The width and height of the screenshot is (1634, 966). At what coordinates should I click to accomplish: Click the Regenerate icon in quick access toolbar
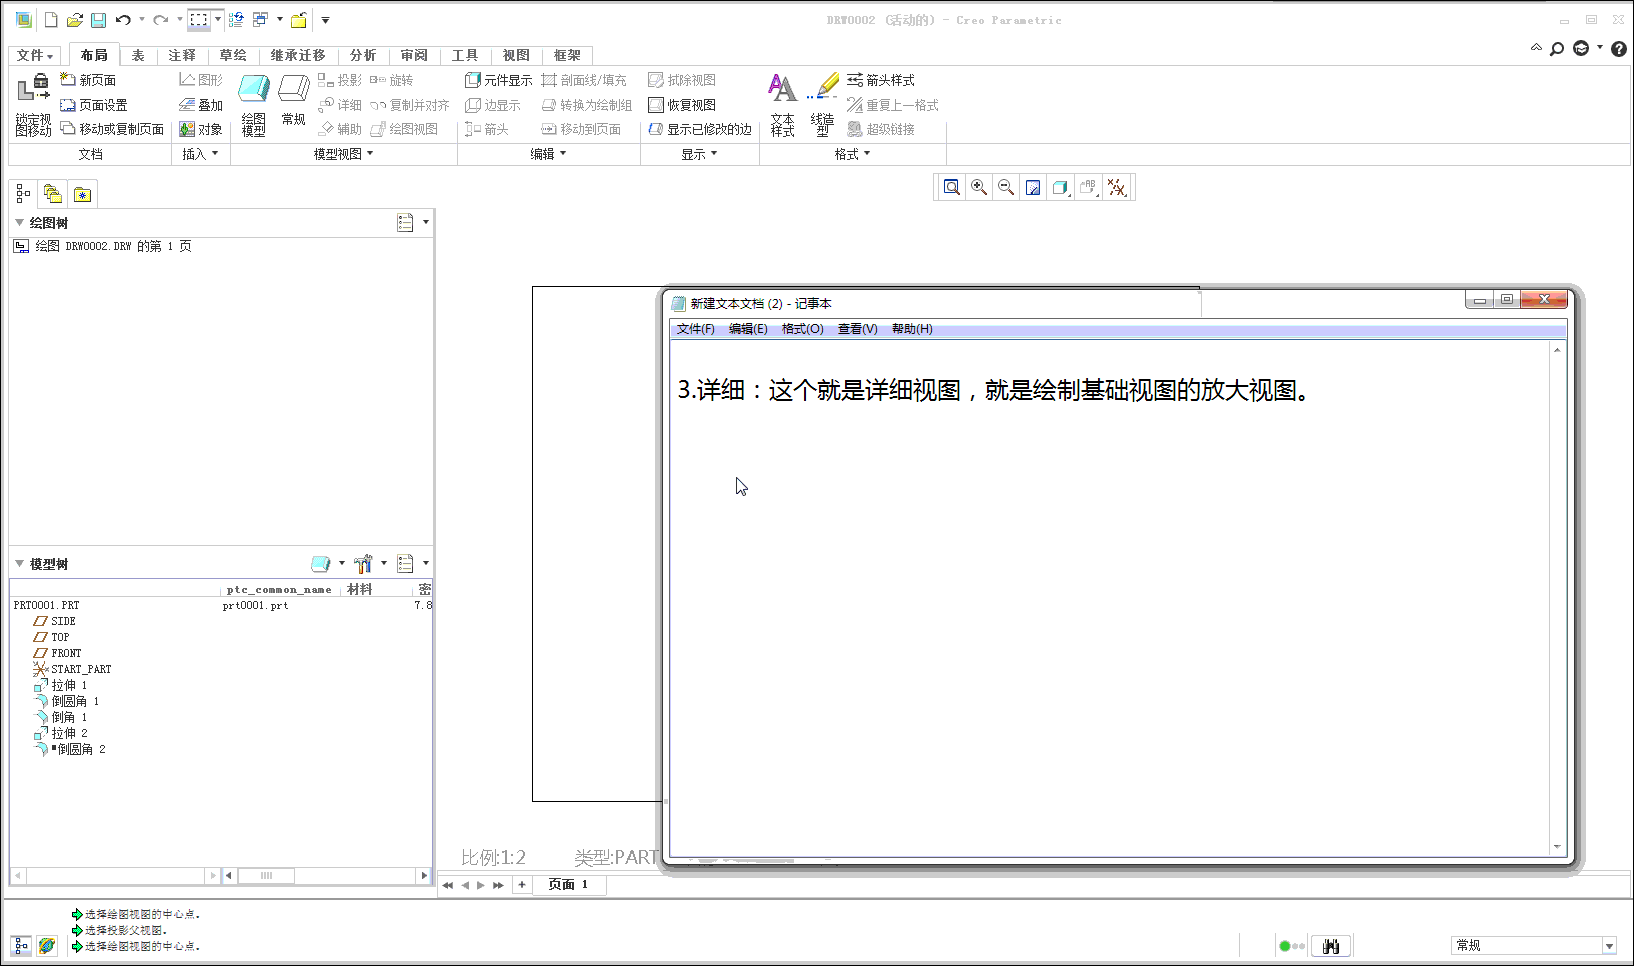[236, 20]
